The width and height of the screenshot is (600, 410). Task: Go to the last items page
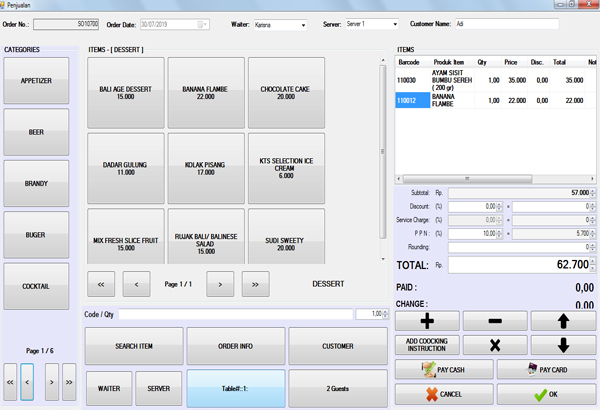(255, 284)
